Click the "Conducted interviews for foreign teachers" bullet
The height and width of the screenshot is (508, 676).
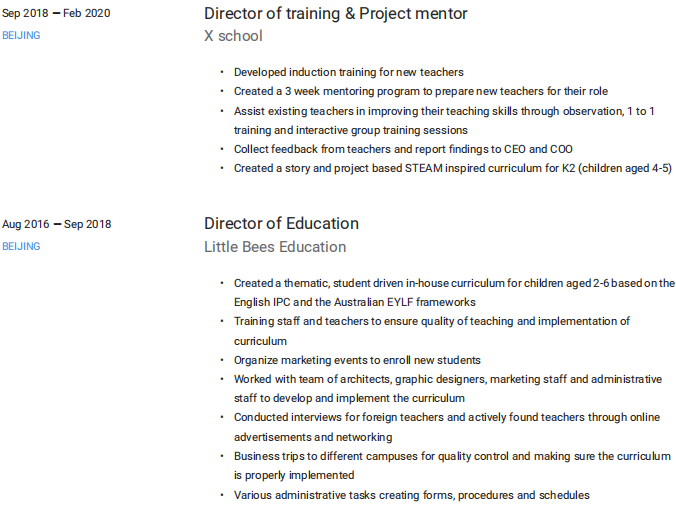(x=447, y=418)
